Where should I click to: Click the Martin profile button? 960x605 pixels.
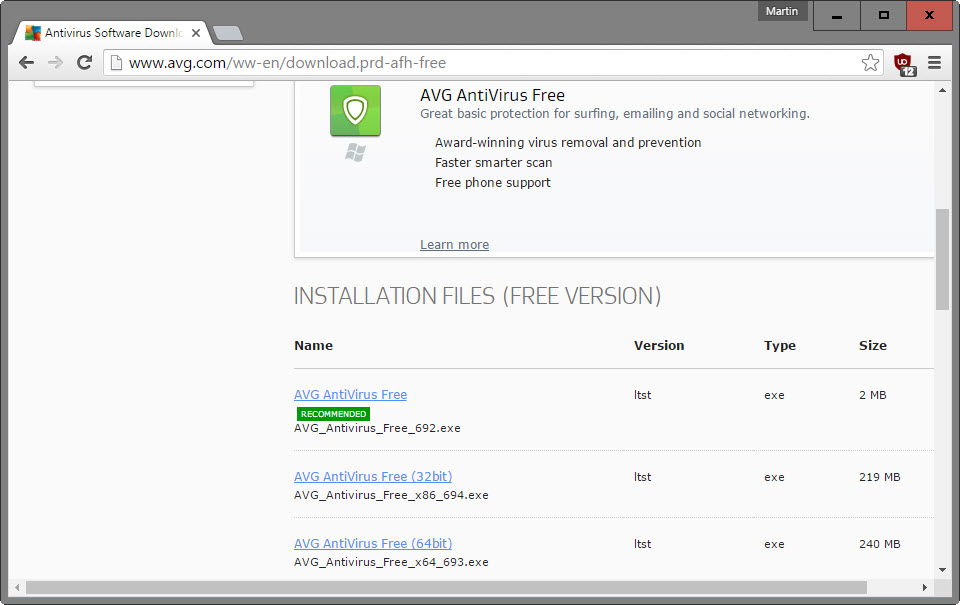[782, 11]
